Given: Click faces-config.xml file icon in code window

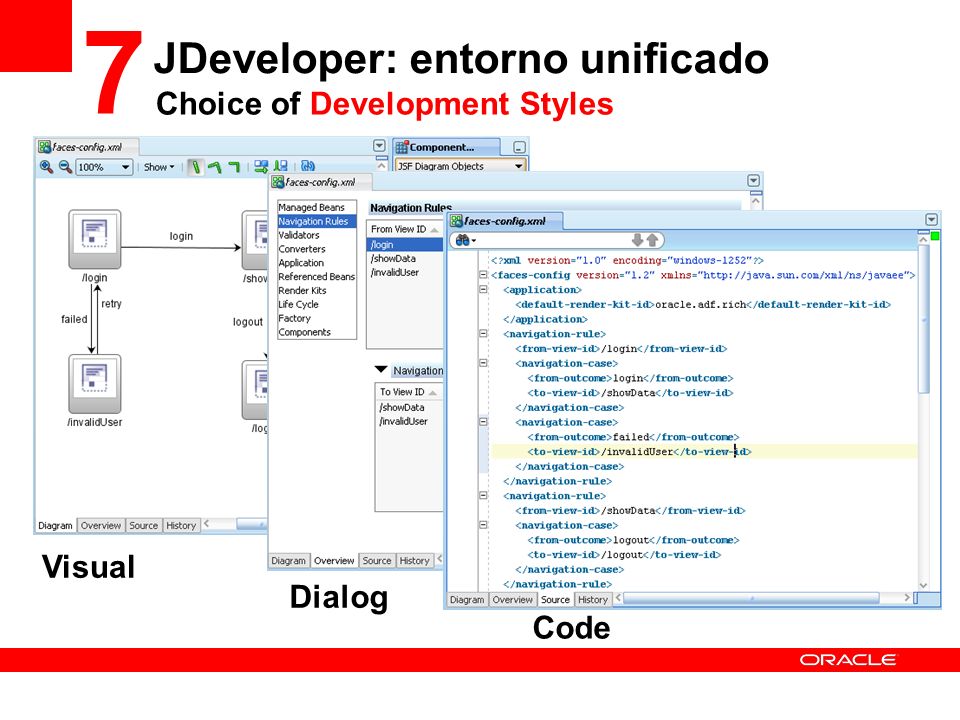Looking at the screenshot, I should (x=456, y=220).
